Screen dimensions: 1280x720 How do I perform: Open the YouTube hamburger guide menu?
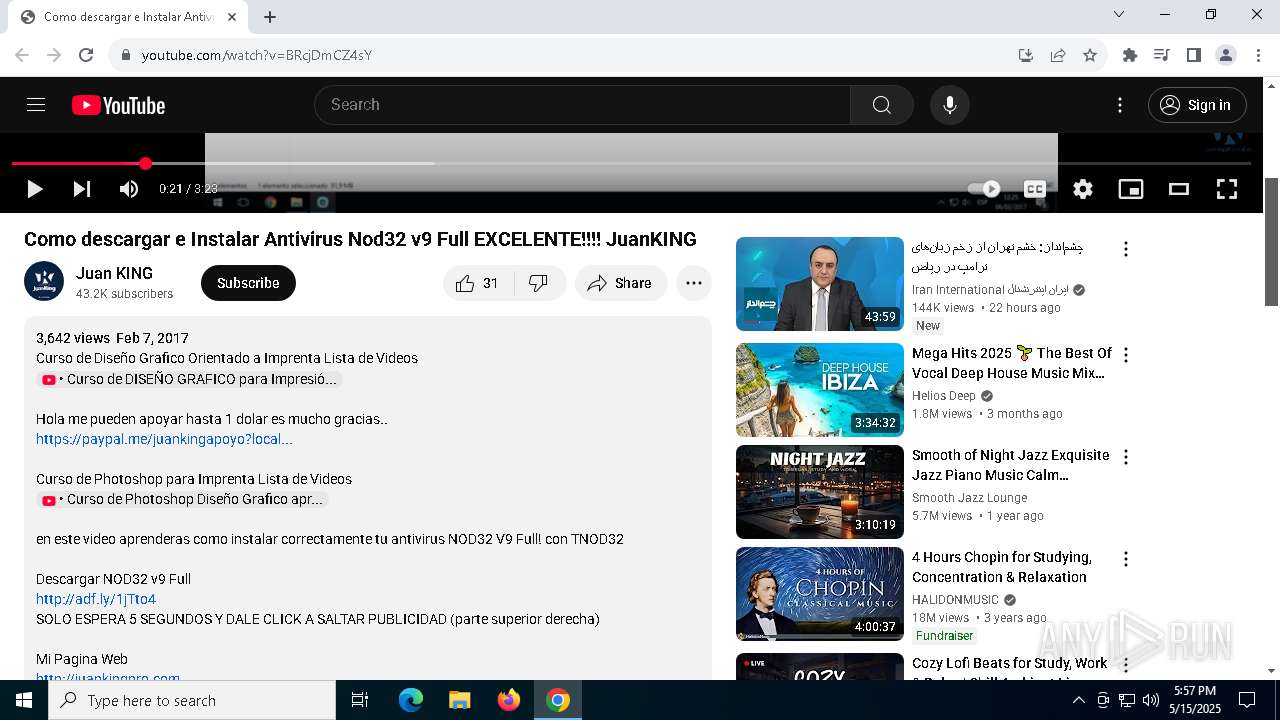(36, 105)
